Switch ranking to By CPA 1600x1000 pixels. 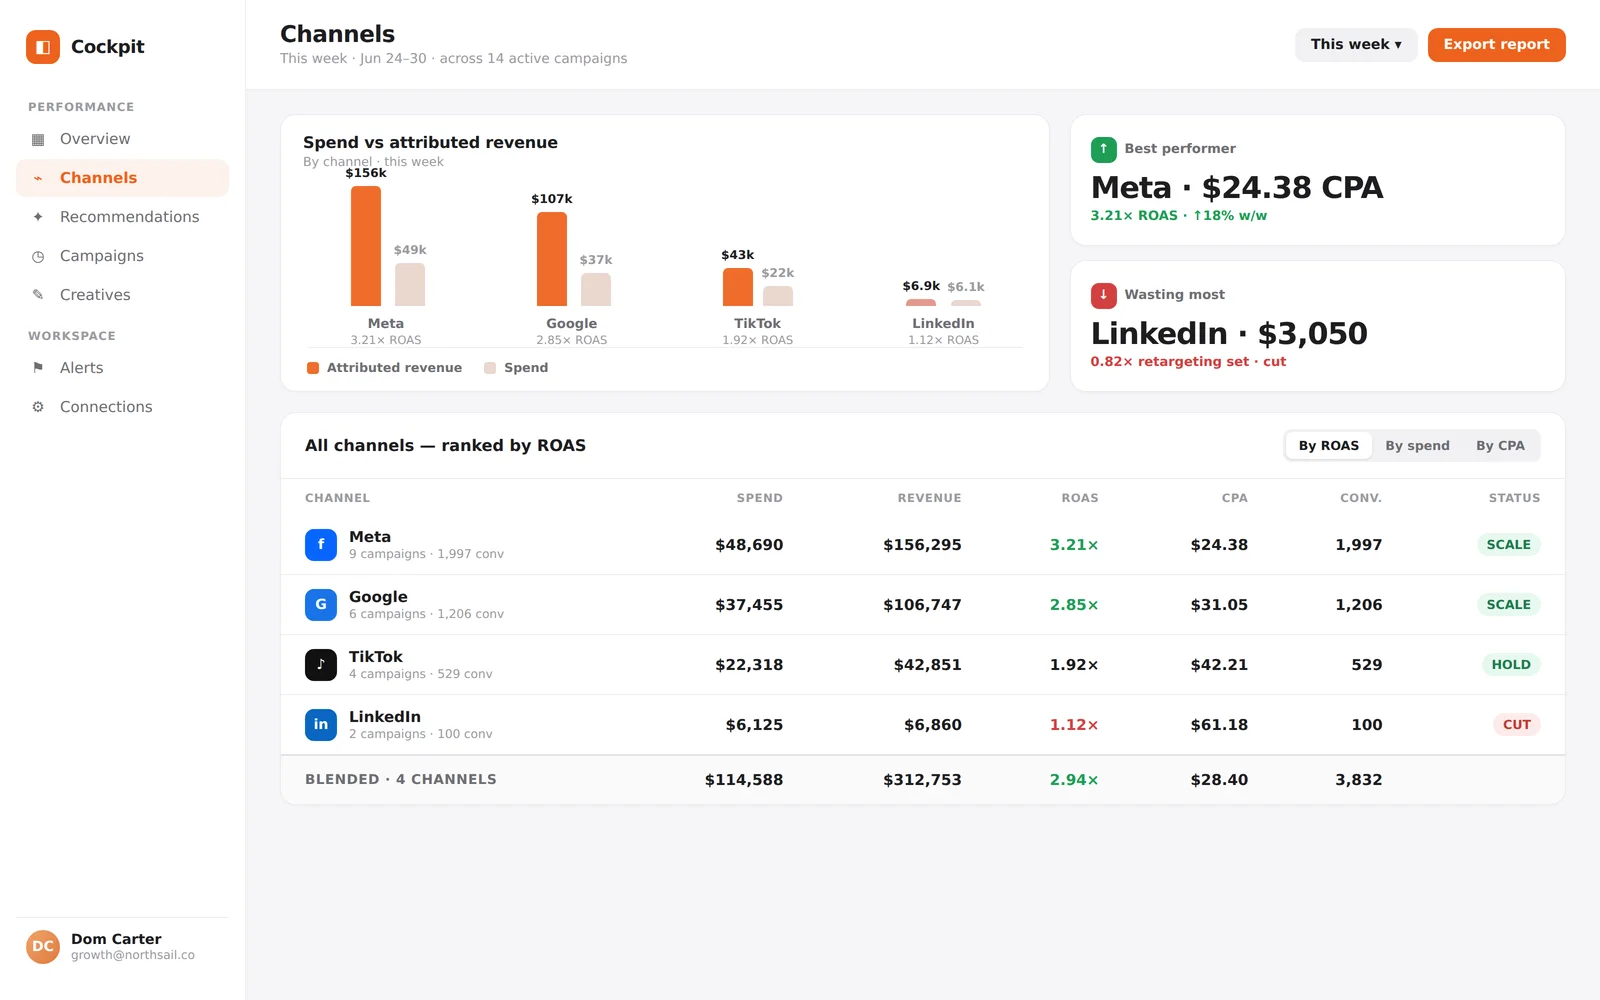click(1500, 446)
